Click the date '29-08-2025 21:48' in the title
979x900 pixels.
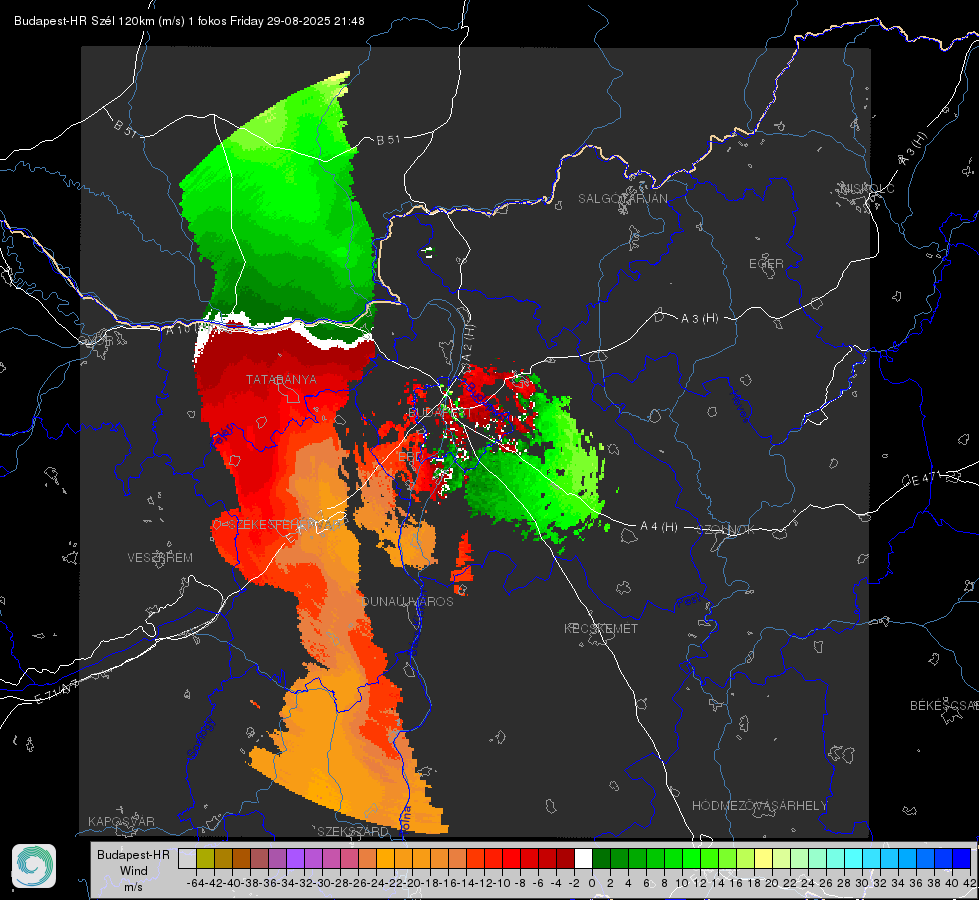tap(315, 21)
